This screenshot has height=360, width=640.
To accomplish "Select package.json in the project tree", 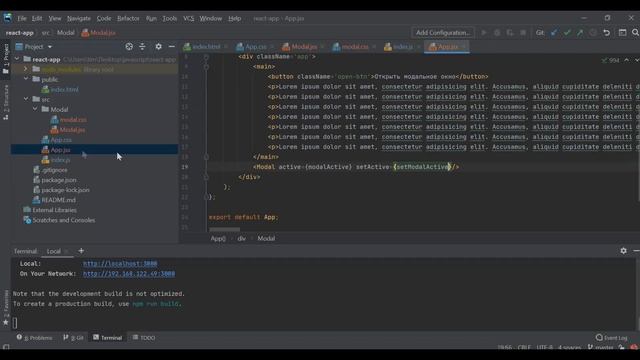I will 59,180.
